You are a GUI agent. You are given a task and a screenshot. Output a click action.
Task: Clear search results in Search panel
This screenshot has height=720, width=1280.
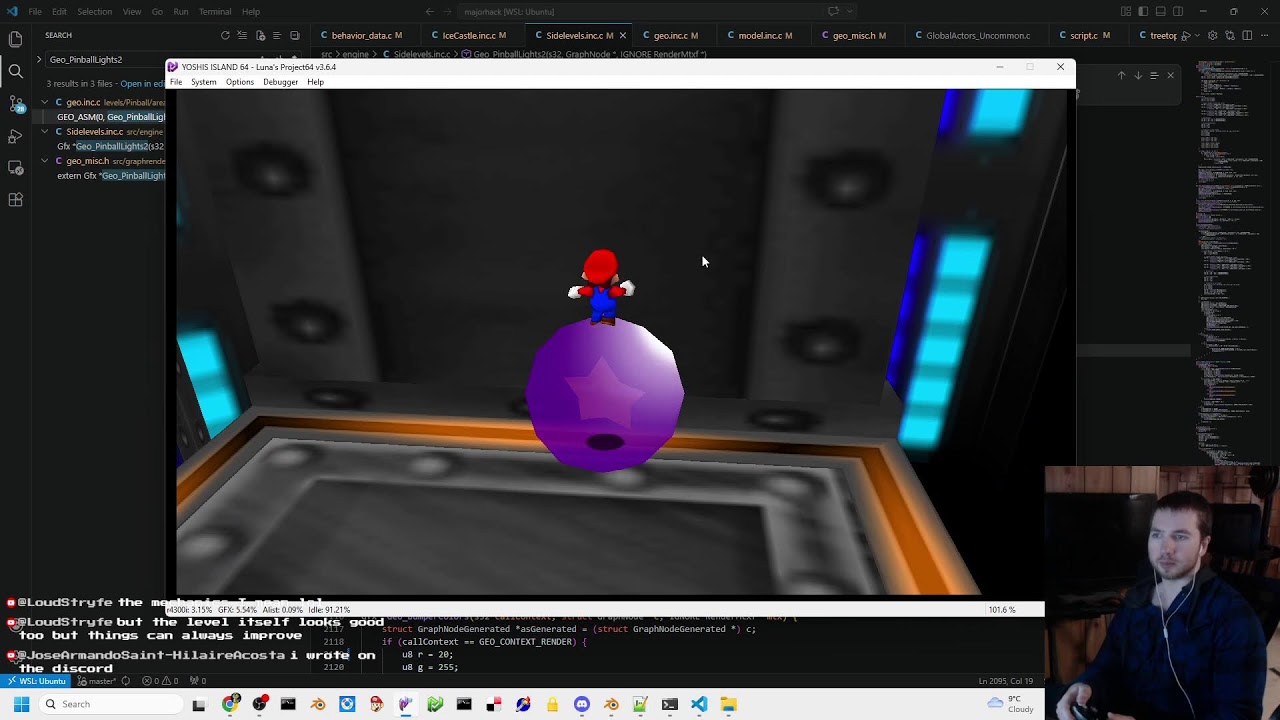coord(242,35)
